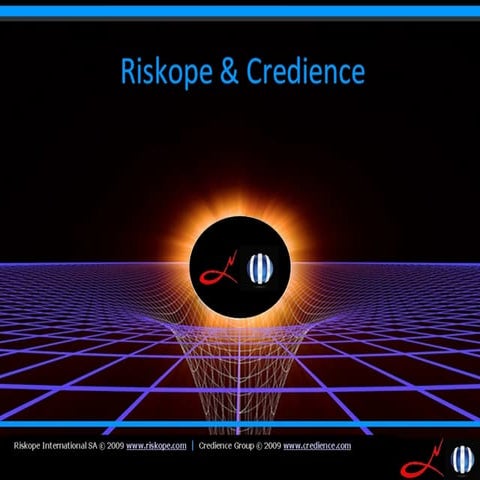Click the blue striped Credience globe in the eclipse
This screenshot has width=480, height=480.
pos(260,269)
